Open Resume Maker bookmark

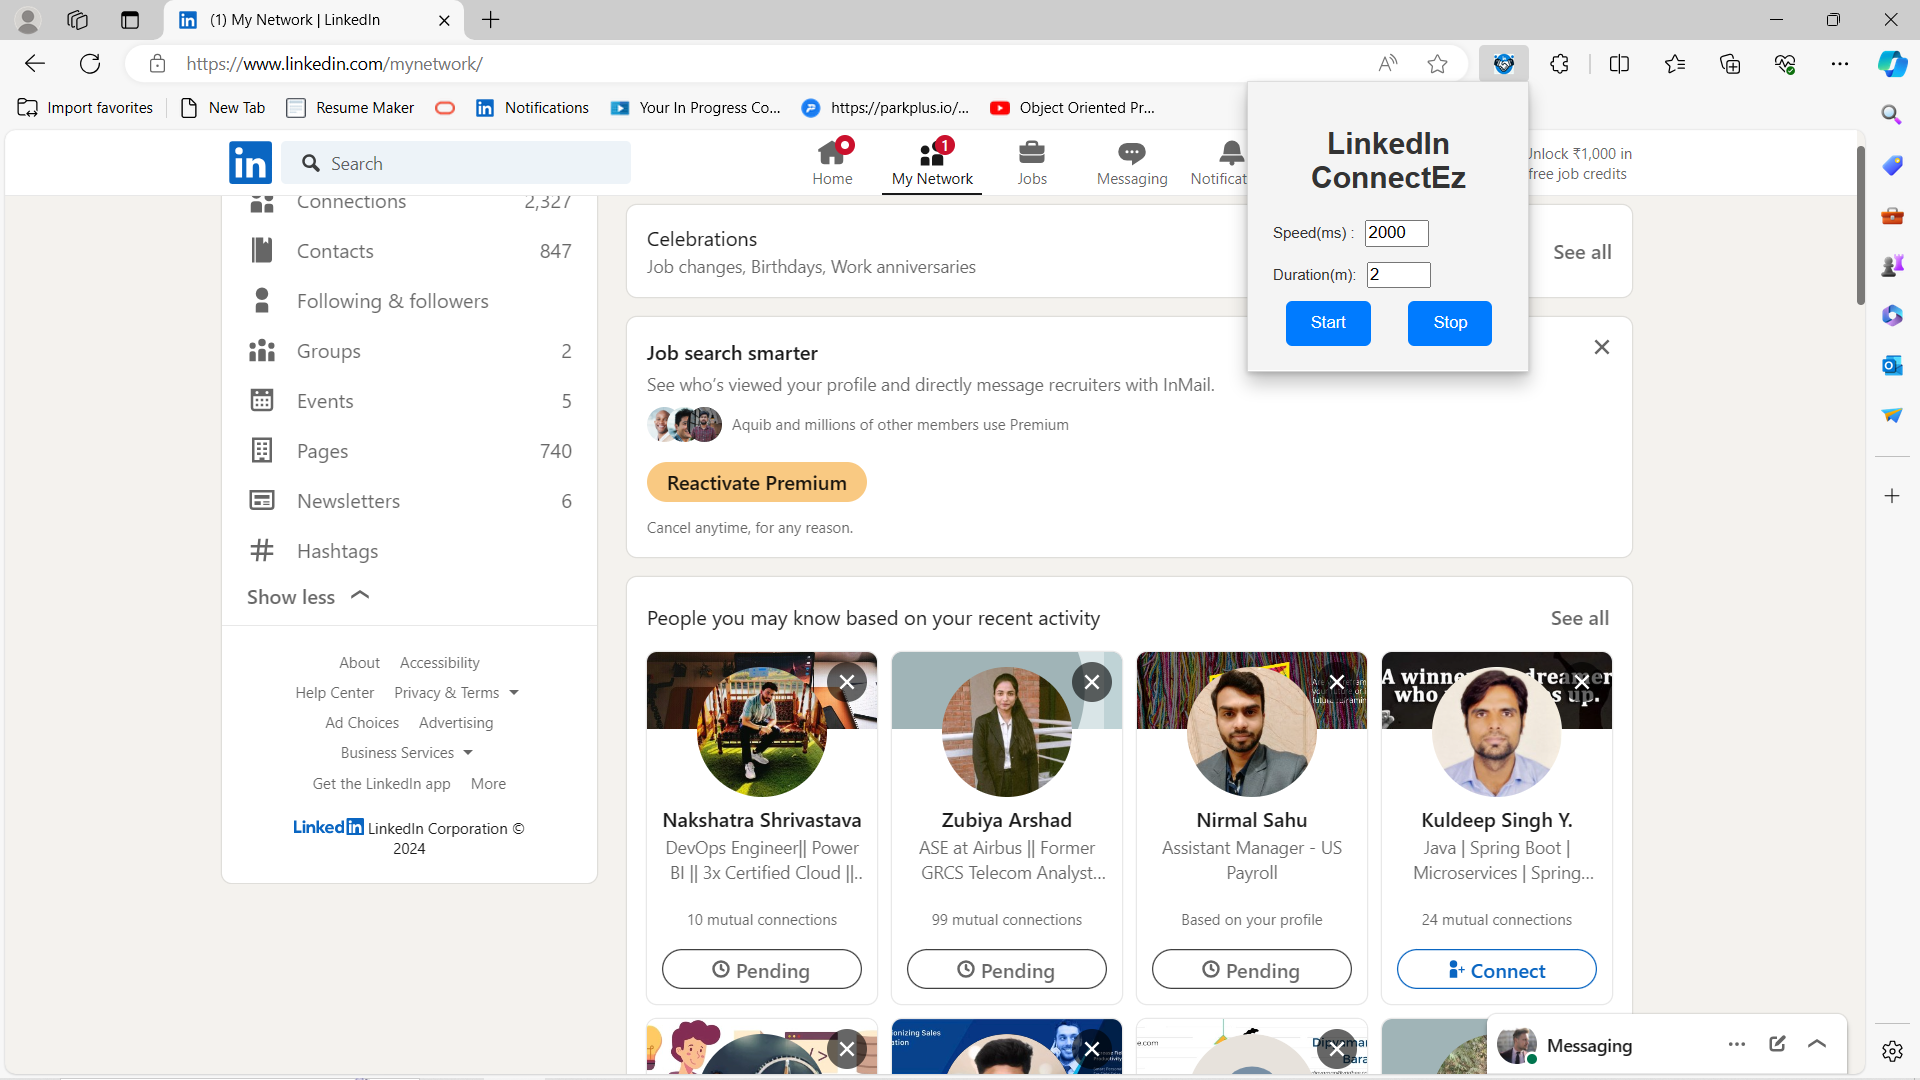click(x=351, y=108)
